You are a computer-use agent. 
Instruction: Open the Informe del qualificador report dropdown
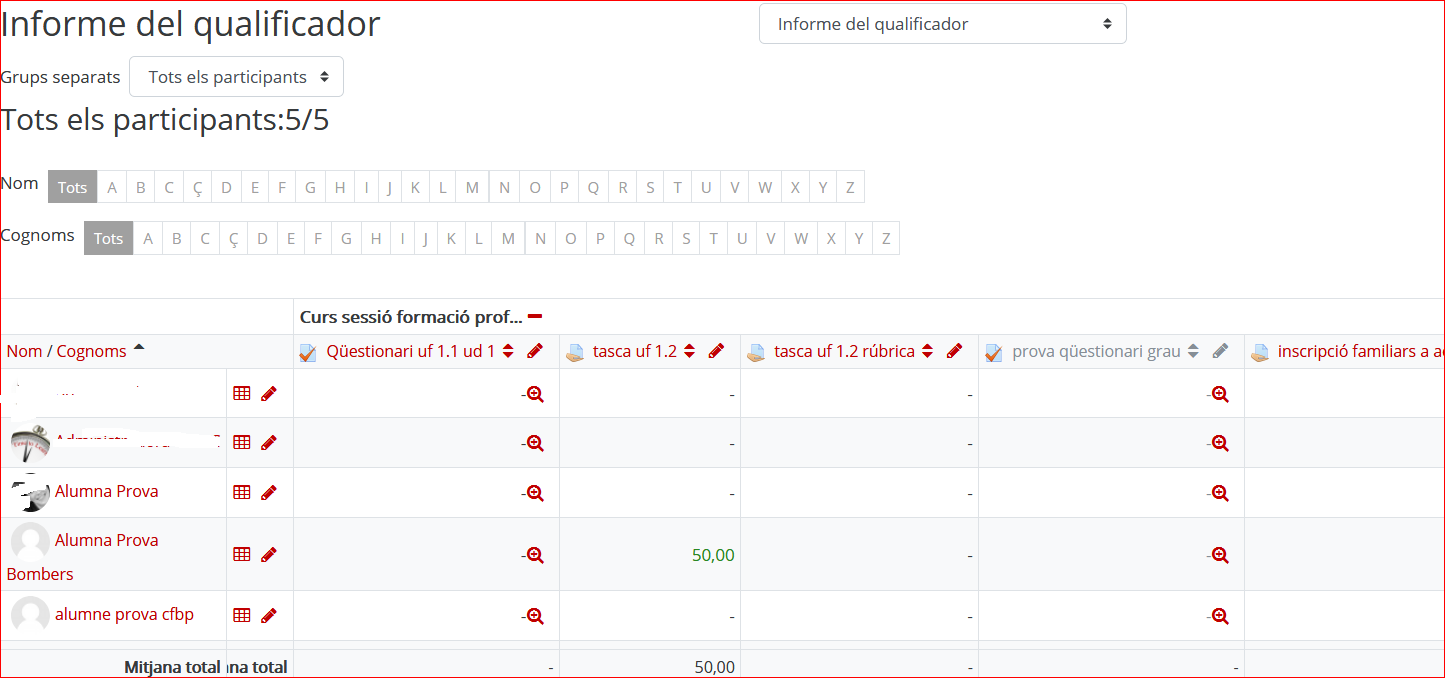point(943,24)
